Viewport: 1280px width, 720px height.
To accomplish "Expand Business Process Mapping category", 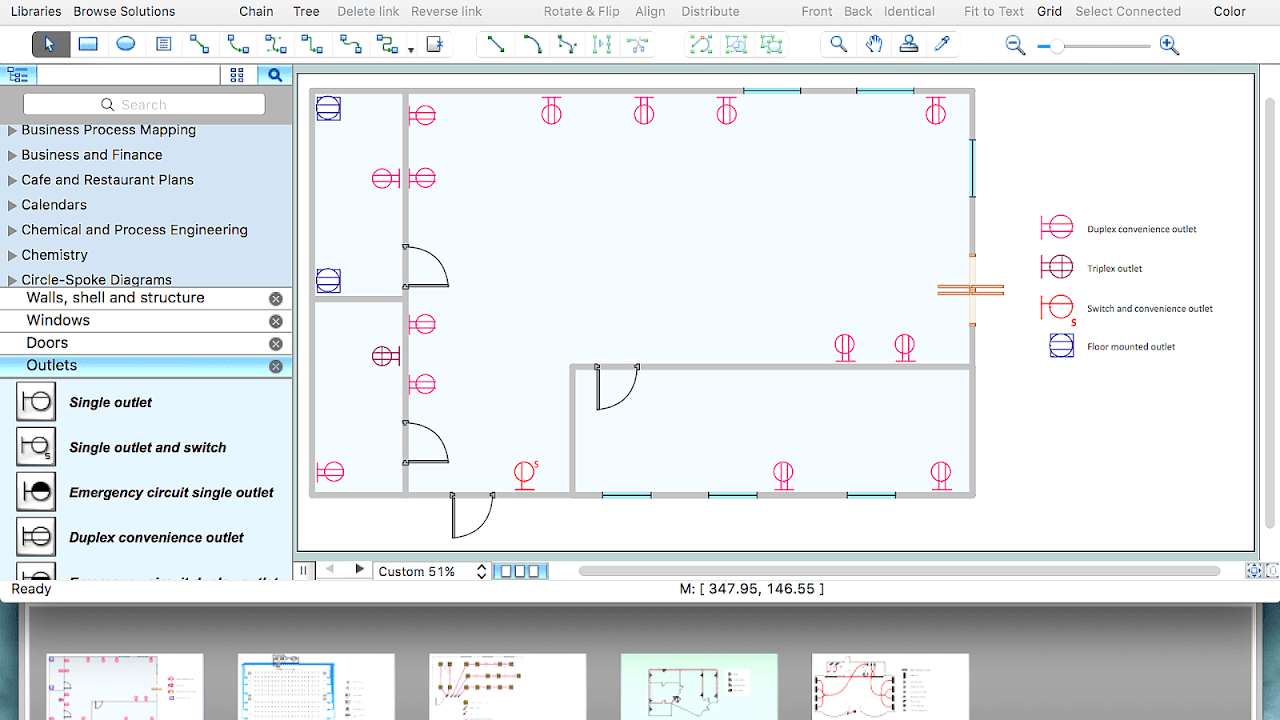I will [x=13, y=130].
